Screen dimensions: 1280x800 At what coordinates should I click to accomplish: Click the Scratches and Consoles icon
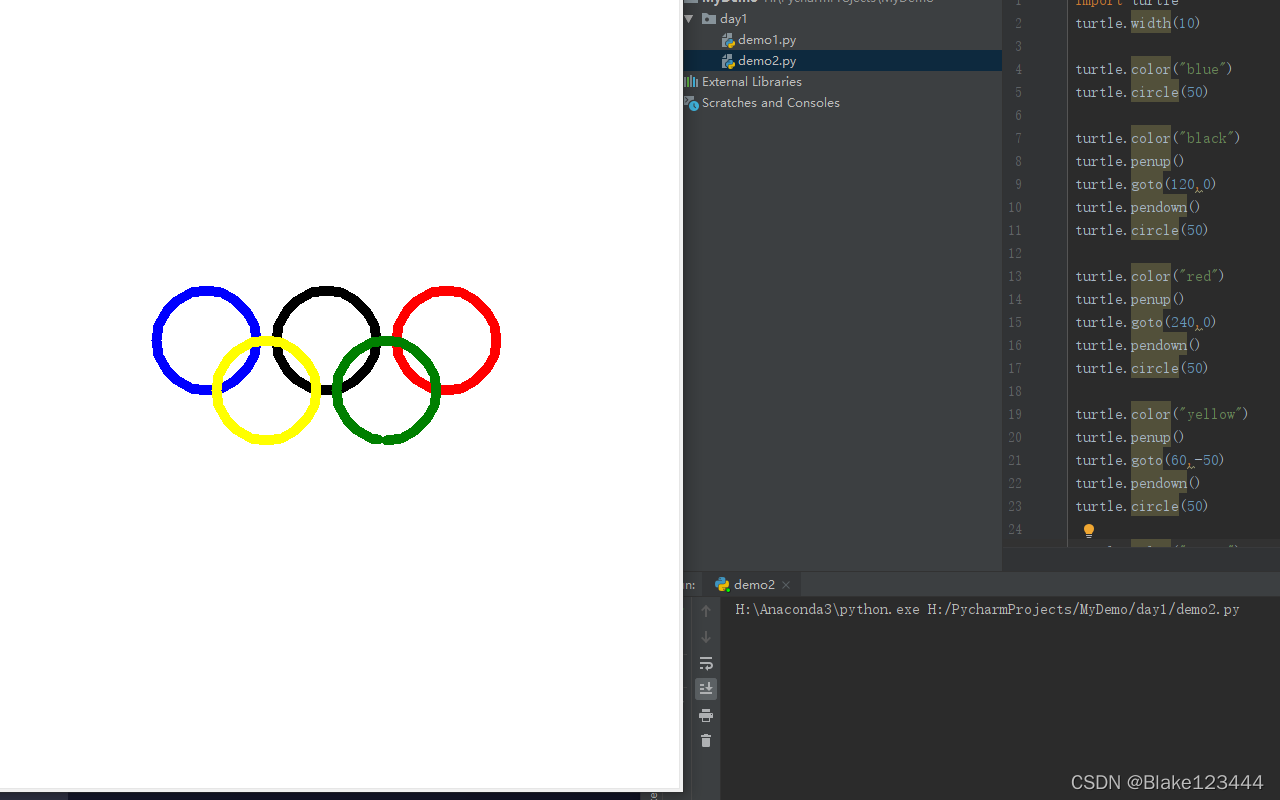tap(691, 103)
